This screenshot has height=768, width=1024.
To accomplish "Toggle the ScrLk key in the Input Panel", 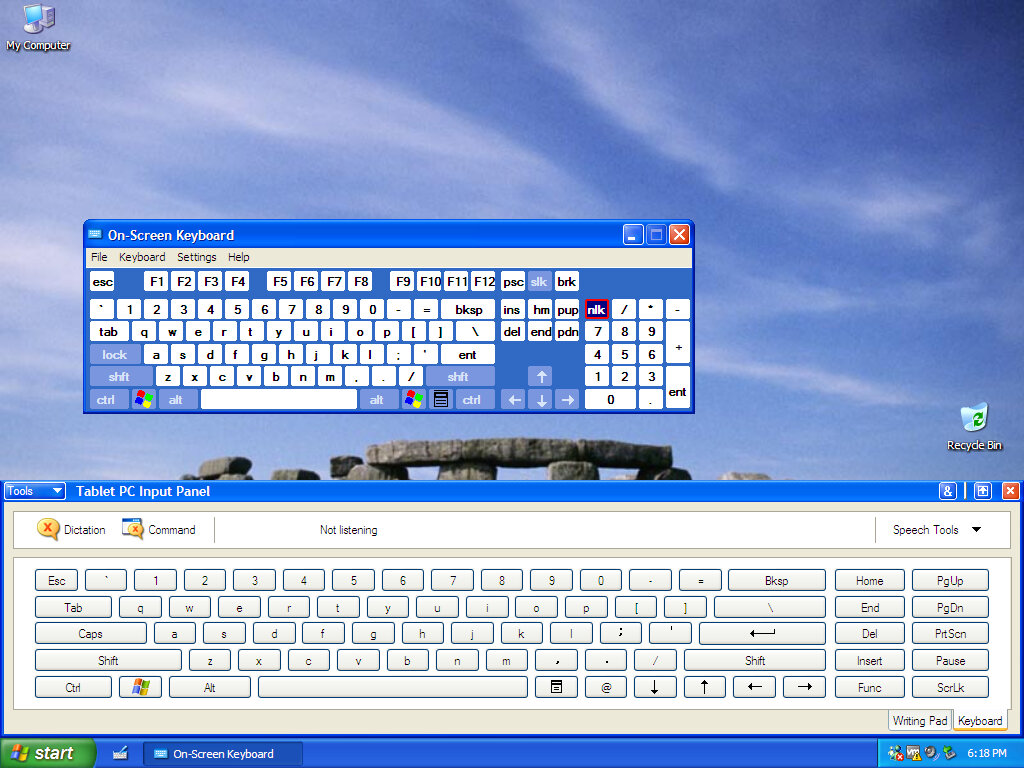I will pyautogui.click(x=950, y=688).
